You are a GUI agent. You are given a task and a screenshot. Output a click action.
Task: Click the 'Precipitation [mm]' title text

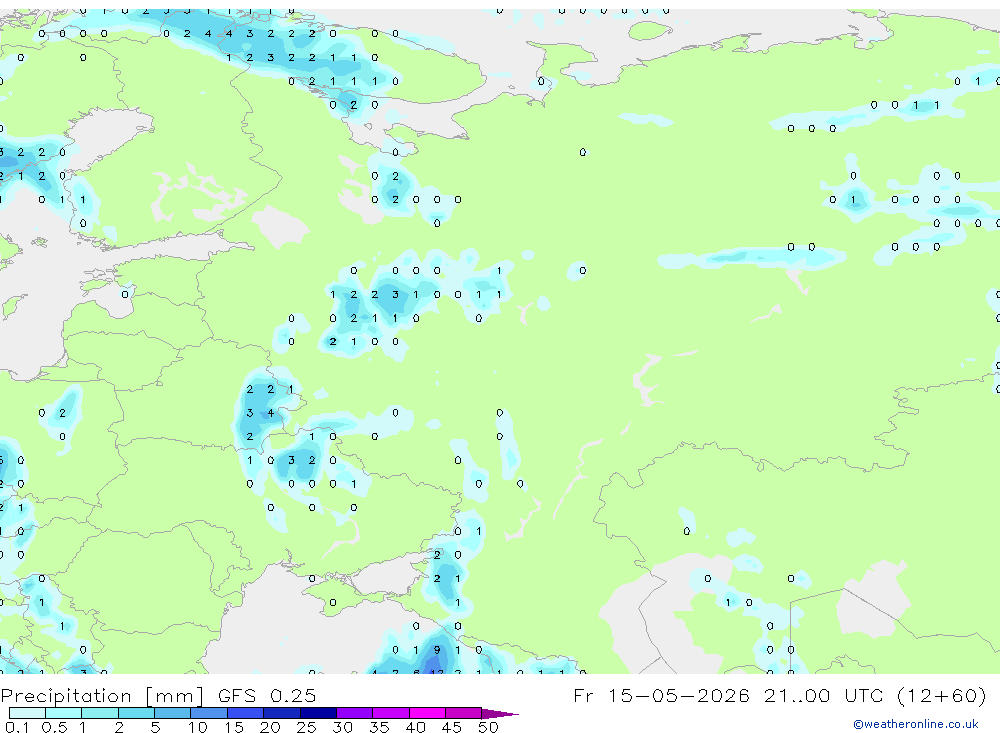coord(102,696)
